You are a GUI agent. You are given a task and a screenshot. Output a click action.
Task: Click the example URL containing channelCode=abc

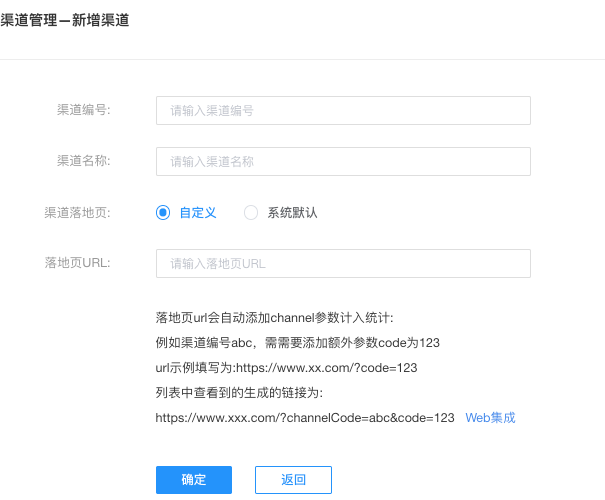point(305,417)
